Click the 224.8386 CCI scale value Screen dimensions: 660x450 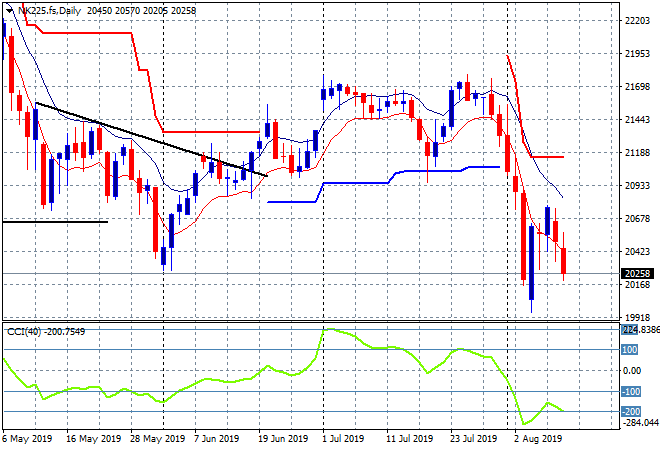click(x=641, y=330)
